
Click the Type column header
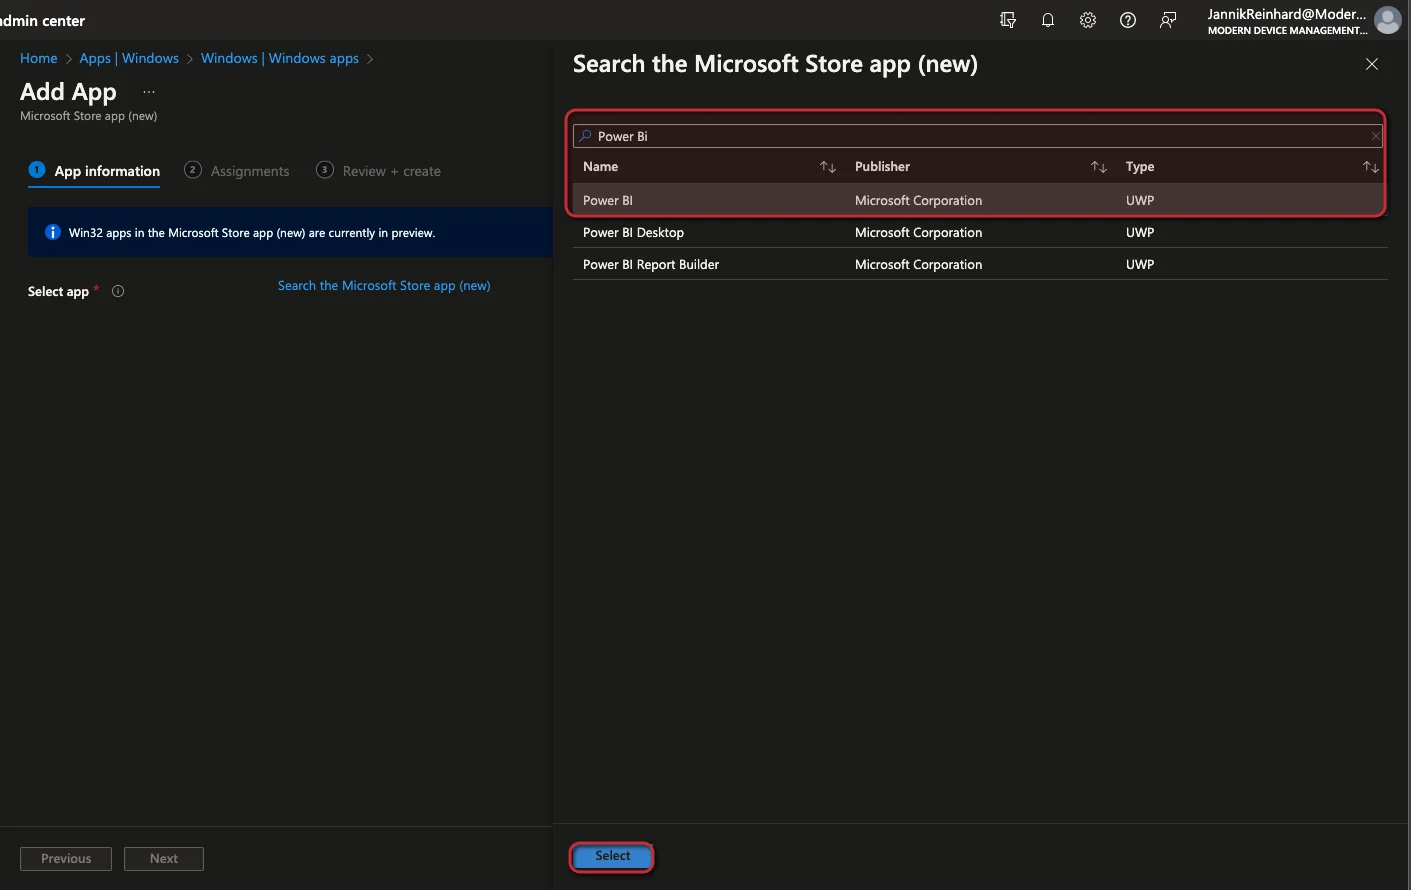(1140, 167)
